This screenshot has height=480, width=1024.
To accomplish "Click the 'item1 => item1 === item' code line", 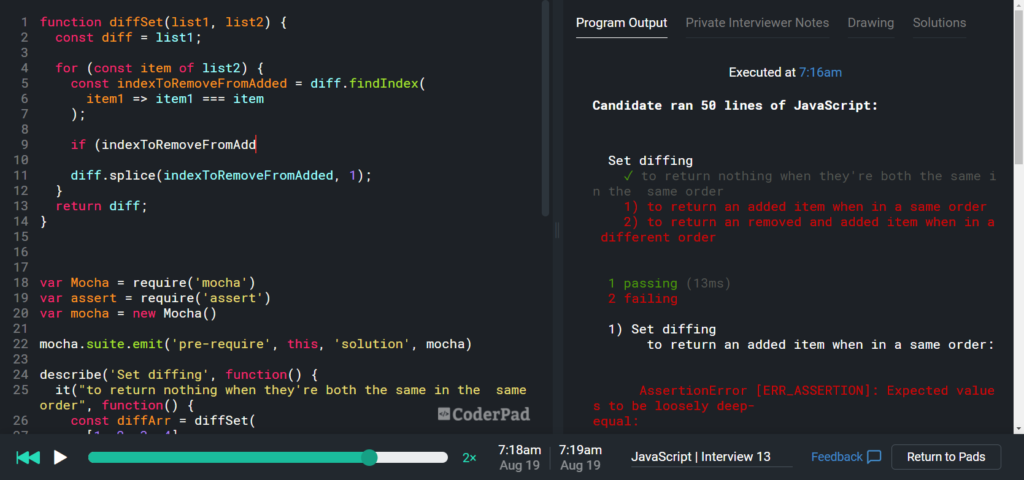I will click(x=175, y=99).
